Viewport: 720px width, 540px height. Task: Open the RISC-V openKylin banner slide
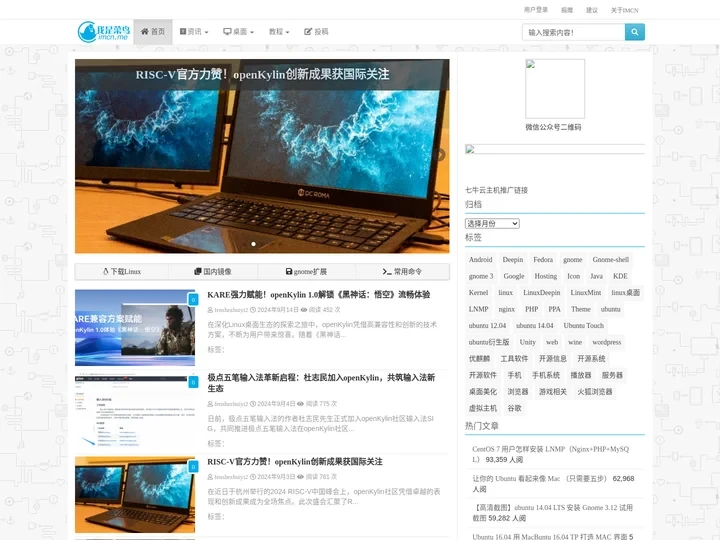[x=262, y=156]
